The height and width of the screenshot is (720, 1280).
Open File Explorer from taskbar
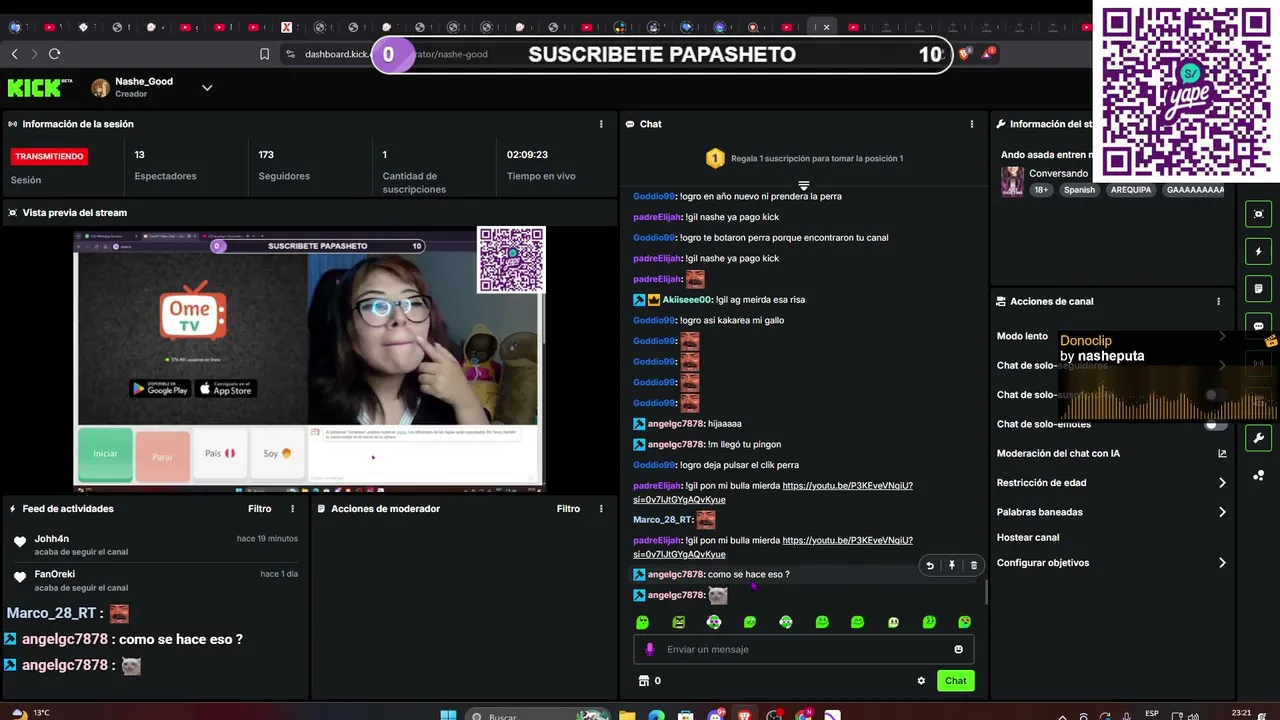pyautogui.click(x=627, y=716)
